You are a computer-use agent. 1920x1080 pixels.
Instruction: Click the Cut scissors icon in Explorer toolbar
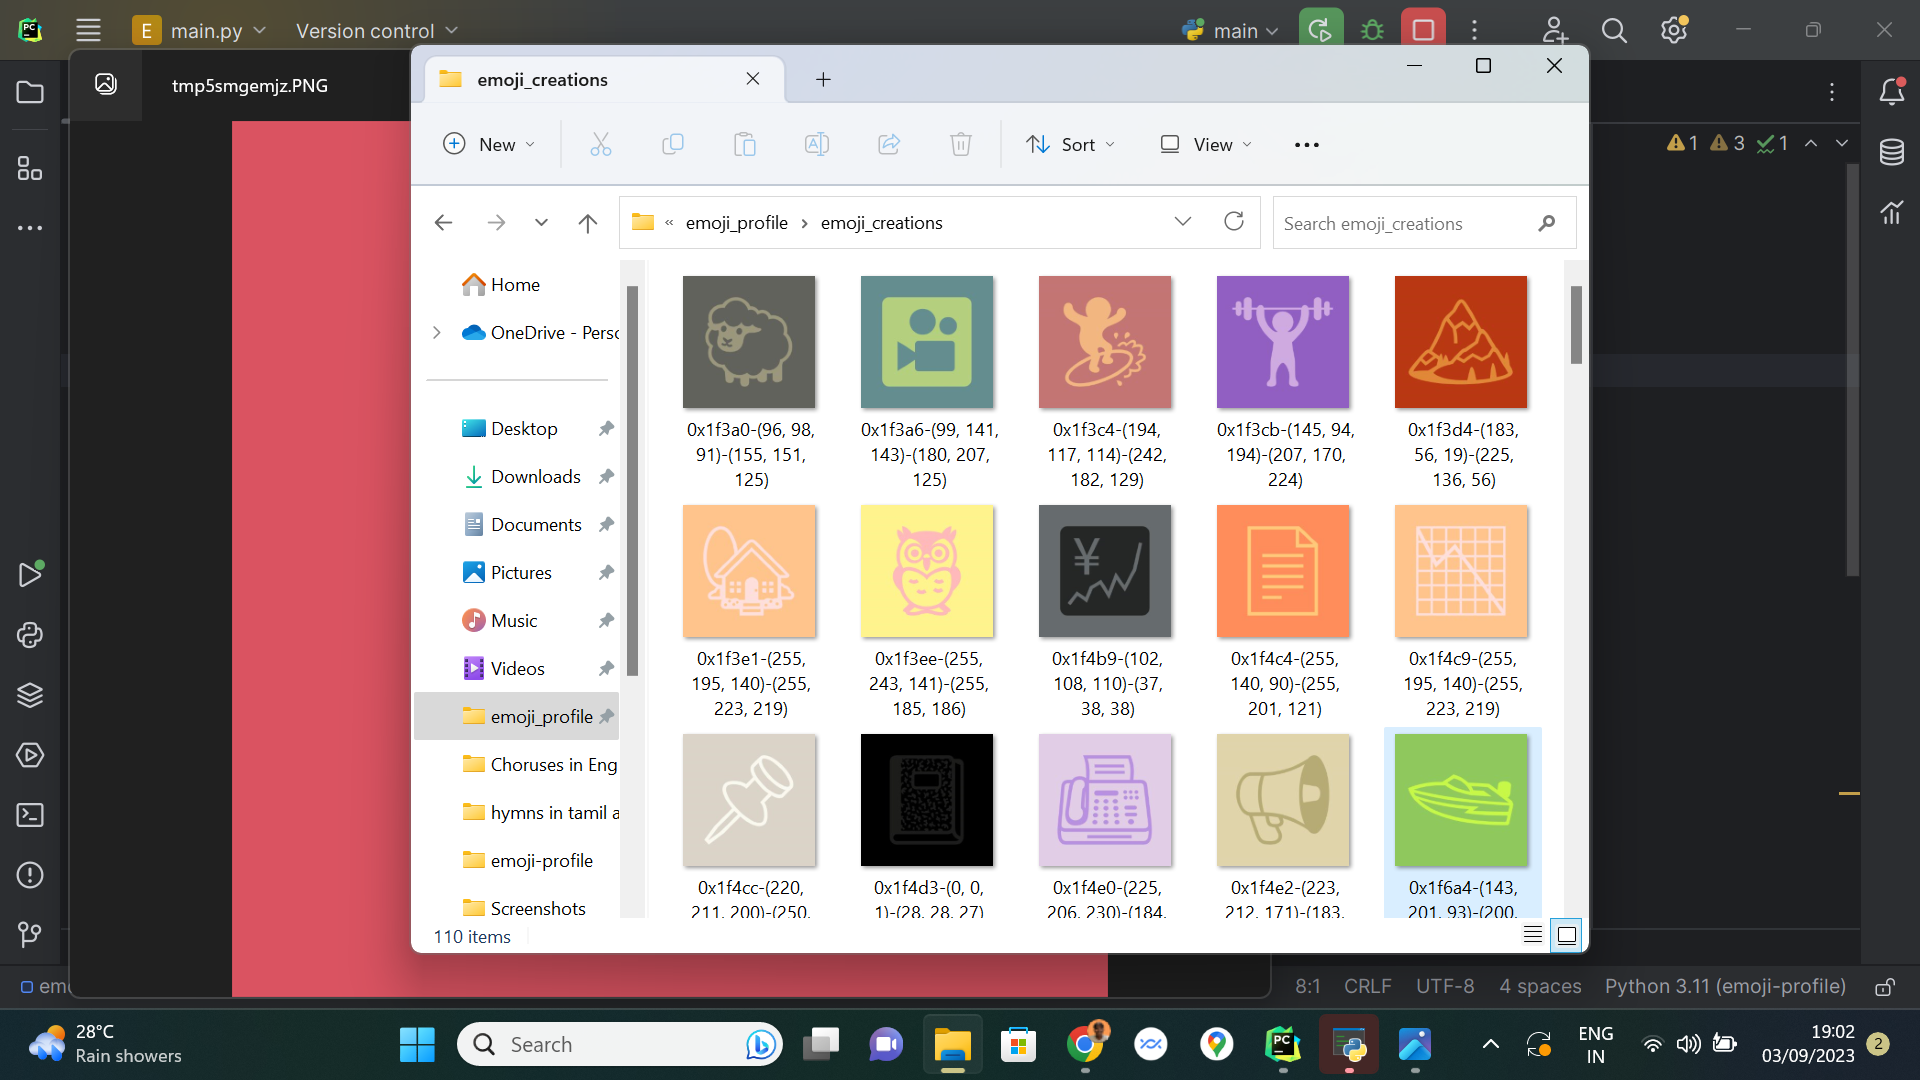click(600, 145)
